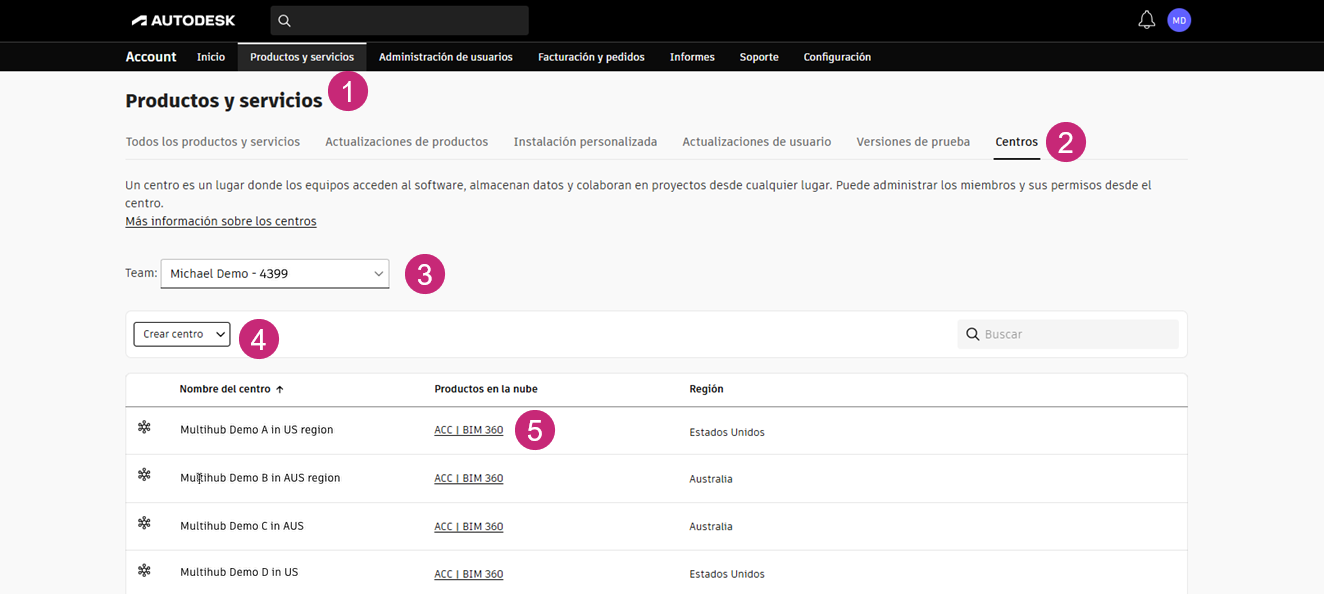
Task: Select Multihub Demo B in AUS region row
Action: (656, 479)
